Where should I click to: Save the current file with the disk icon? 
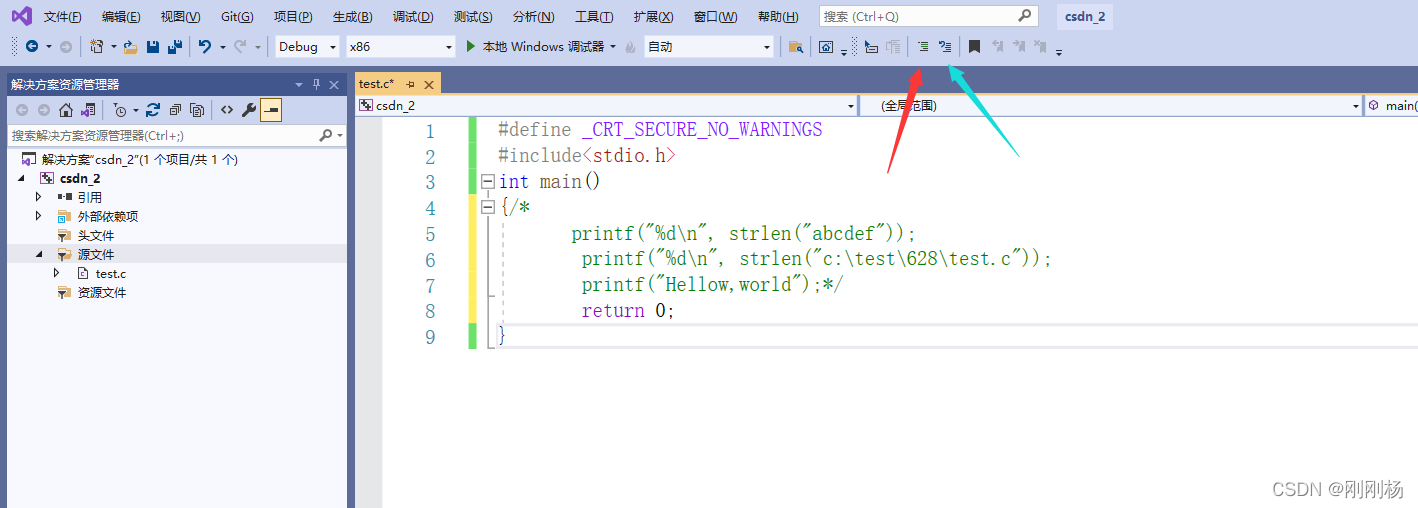[153, 46]
